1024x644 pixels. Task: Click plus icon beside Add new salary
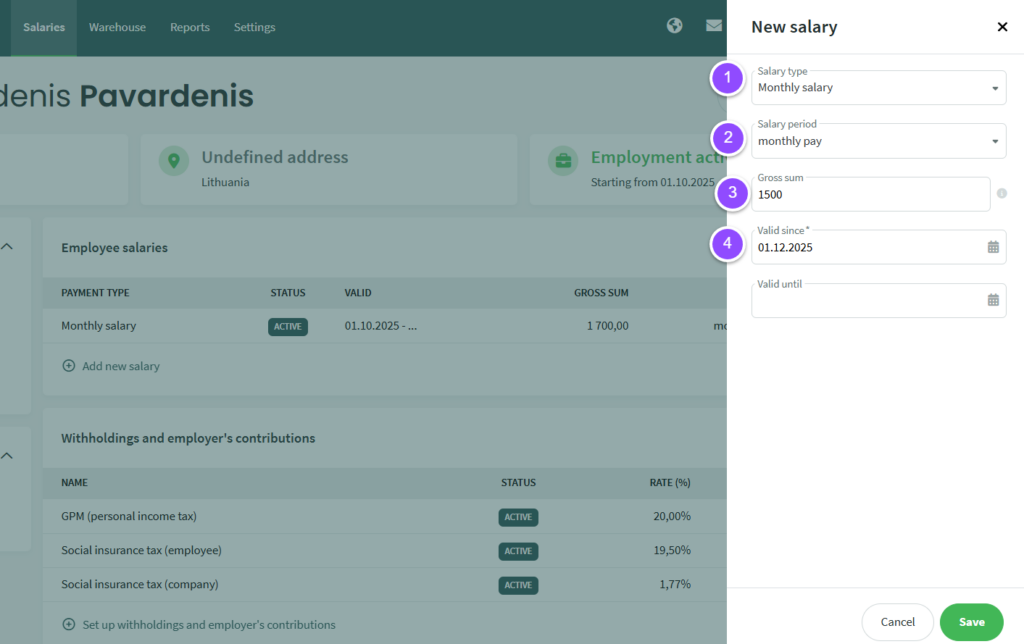coord(69,366)
